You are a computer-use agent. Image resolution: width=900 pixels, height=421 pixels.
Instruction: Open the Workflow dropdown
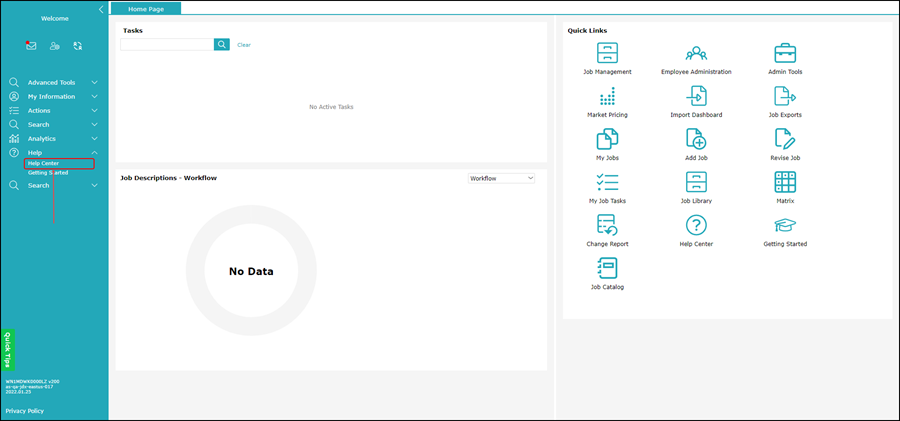pyautogui.click(x=502, y=178)
